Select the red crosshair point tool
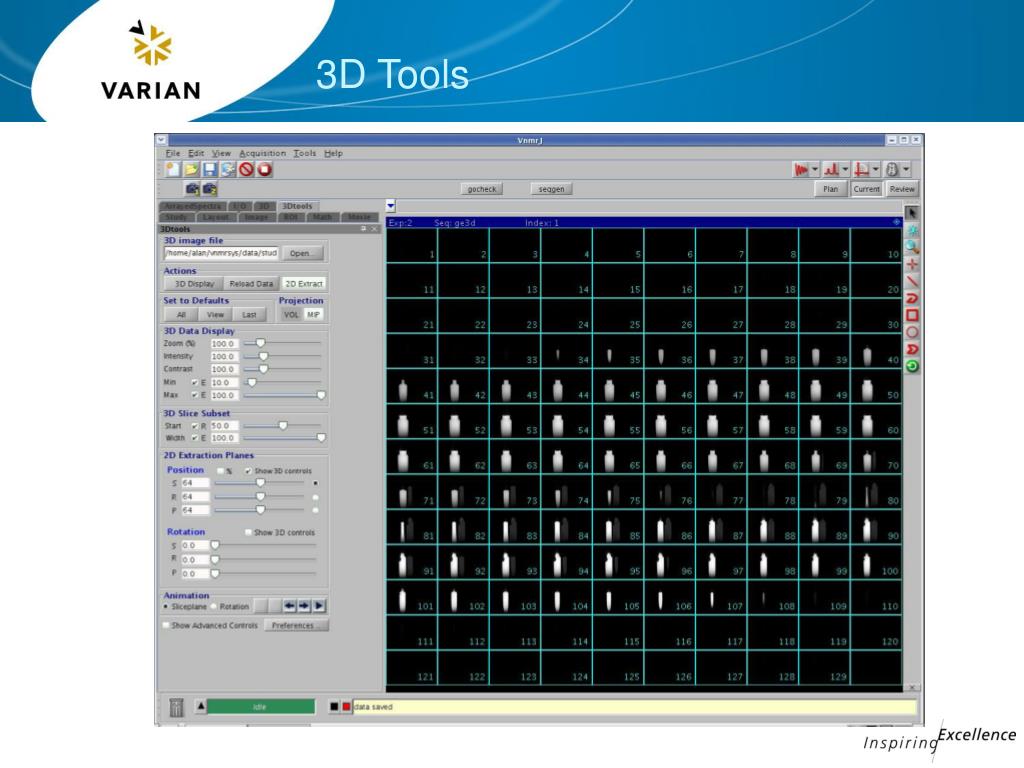Image resolution: width=1024 pixels, height=768 pixels. [912, 264]
